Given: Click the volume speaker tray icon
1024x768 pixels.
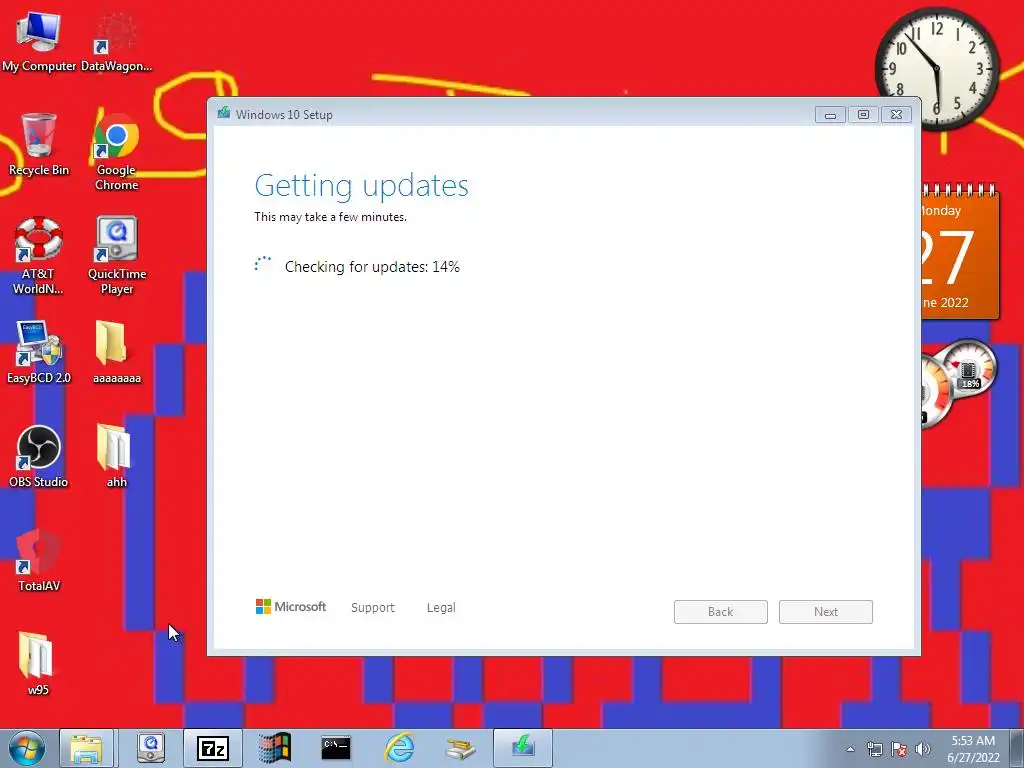Looking at the screenshot, I should pos(923,749).
